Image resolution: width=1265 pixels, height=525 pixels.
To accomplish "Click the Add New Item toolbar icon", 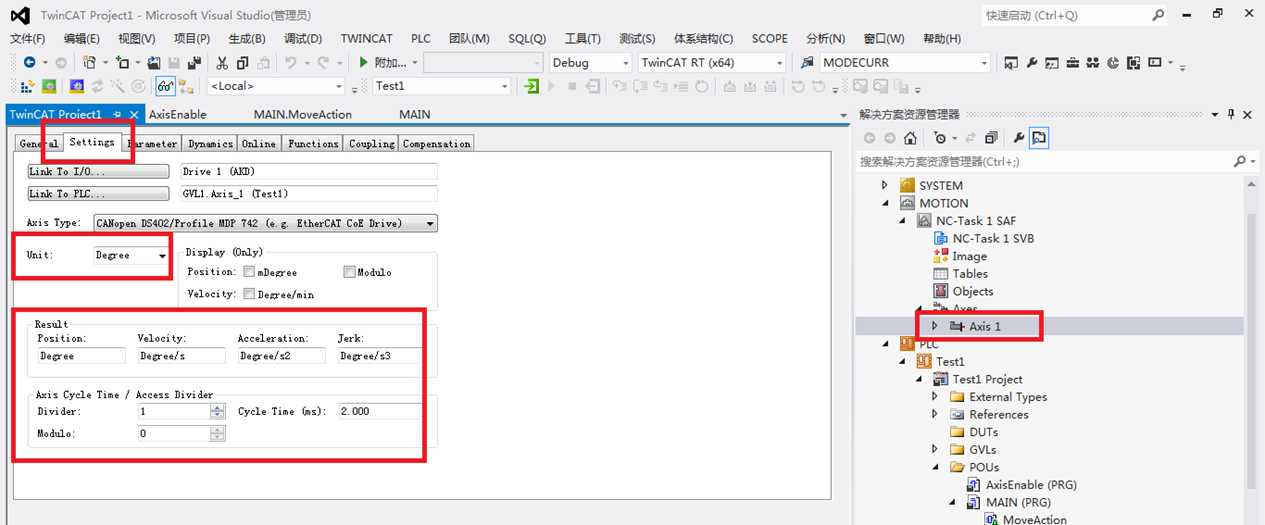I will [121, 62].
